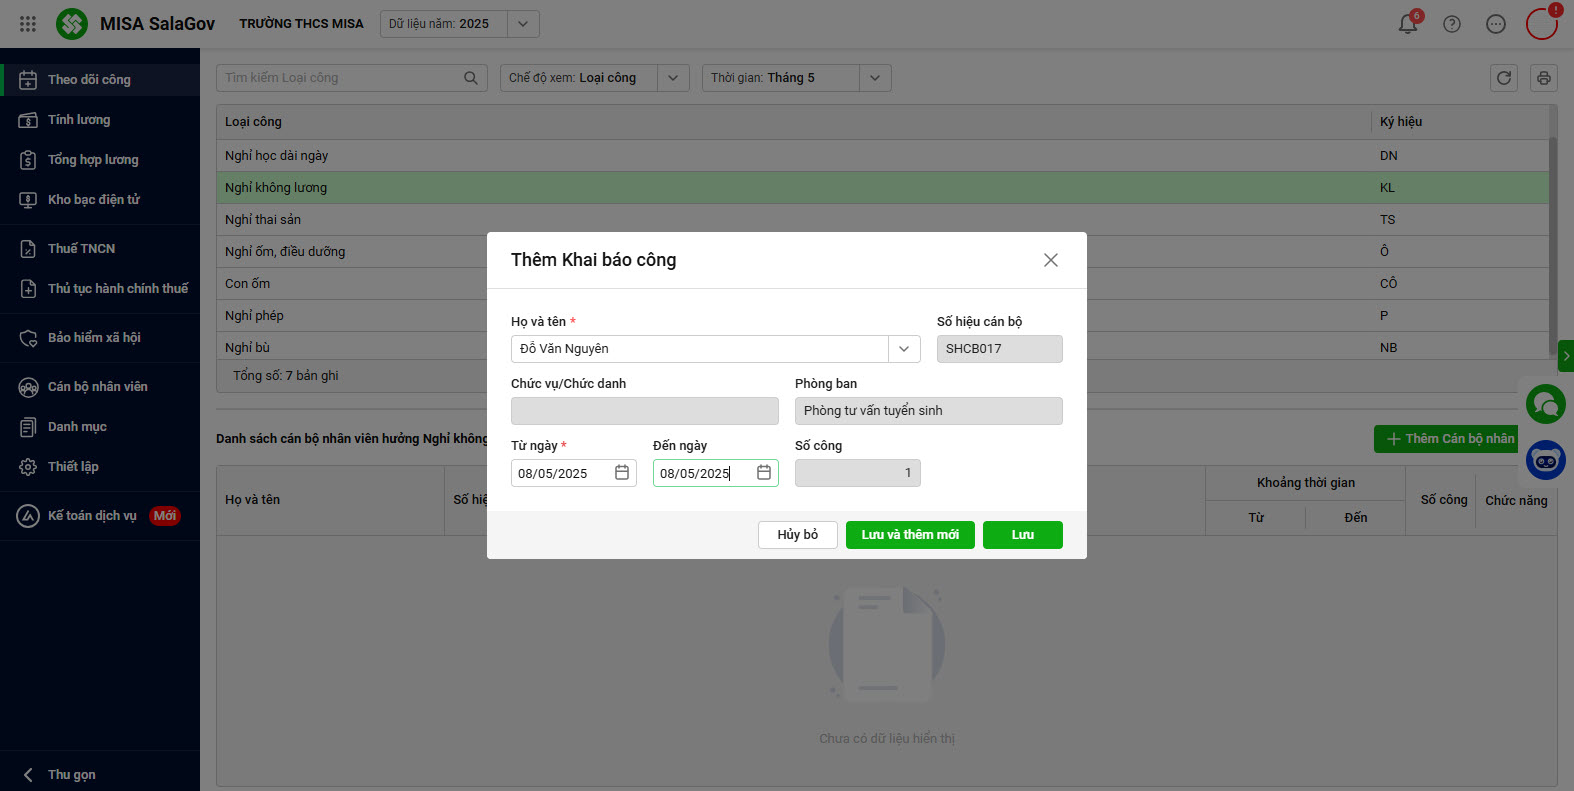The height and width of the screenshot is (791, 1574).
Task: Click the search magnifier in Loại công box
Action: point(471,78)
